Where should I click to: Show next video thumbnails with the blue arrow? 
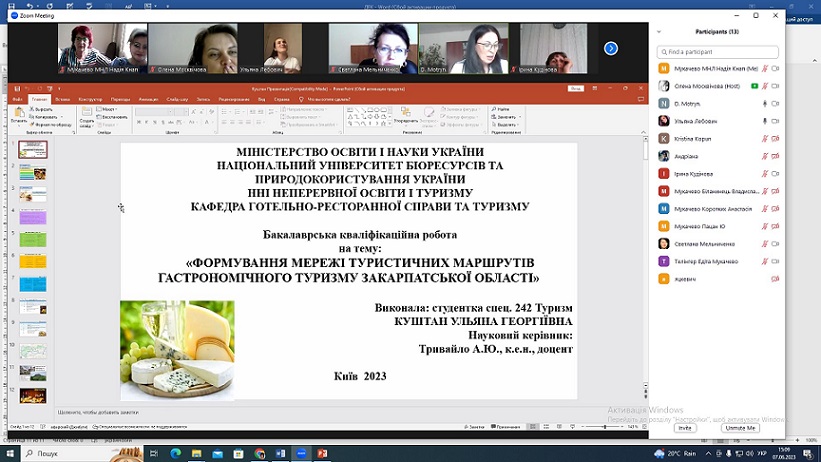pyautogui.click(x=611, y=48)
